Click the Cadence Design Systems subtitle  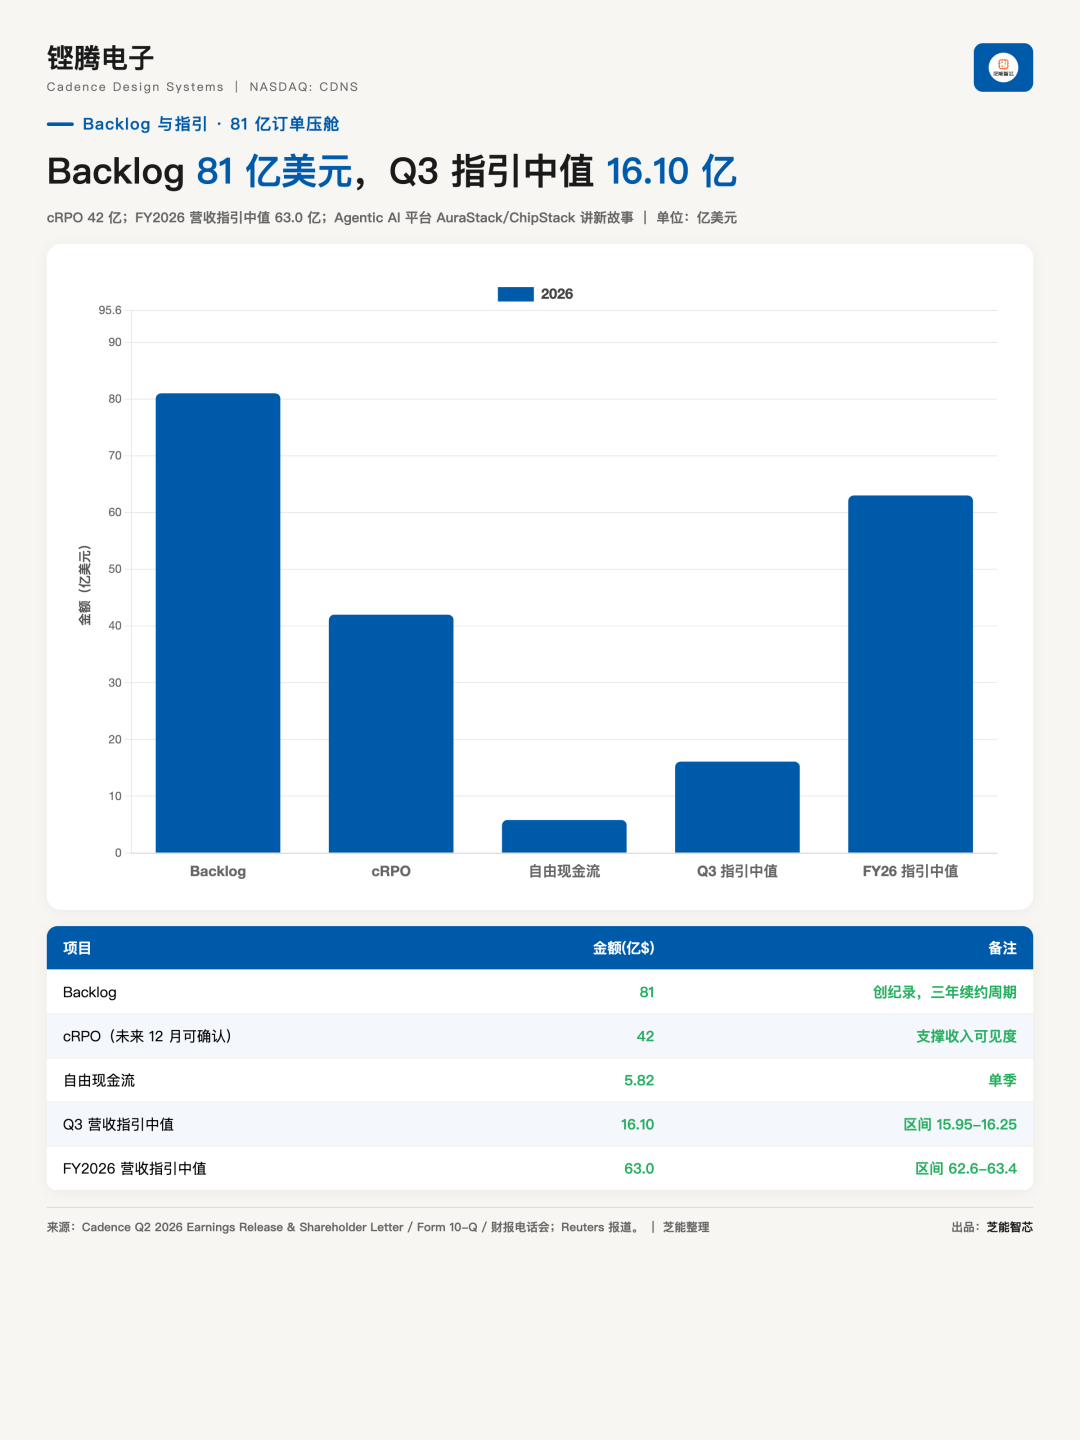tap(135, 87)
